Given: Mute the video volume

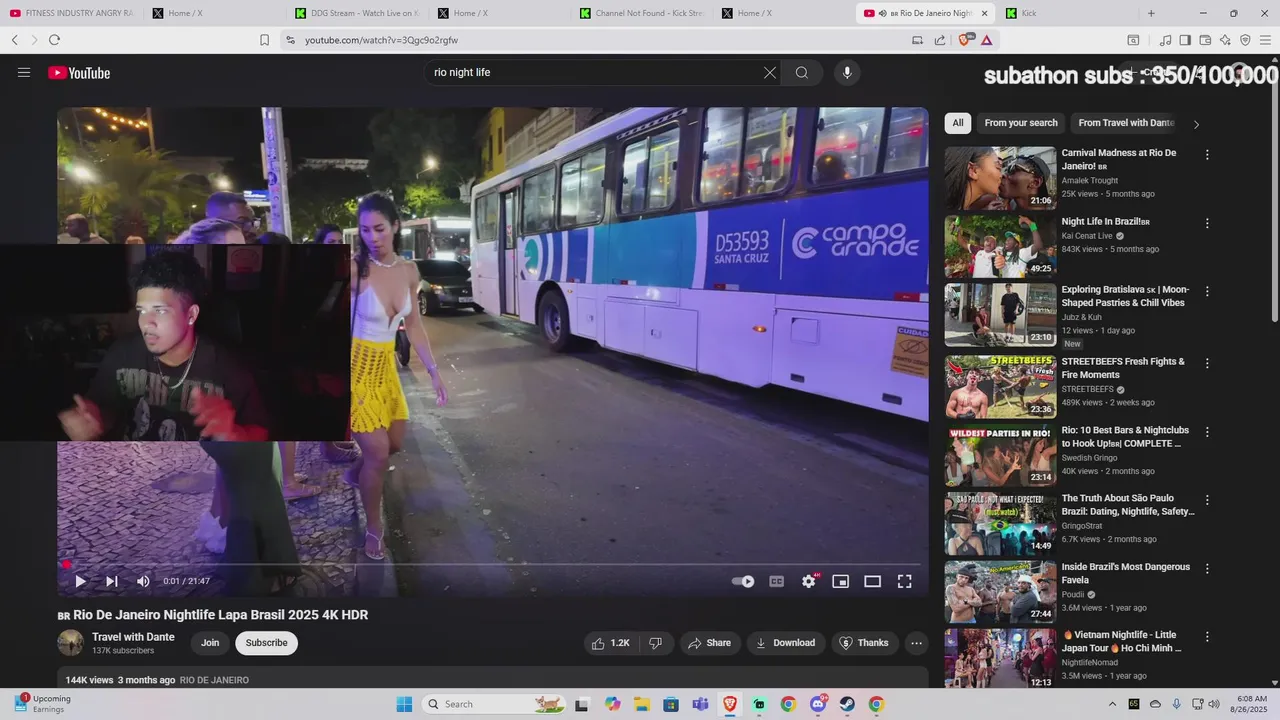Looking at the screenshot, I should pyautogui.click(x=143, y=581).
